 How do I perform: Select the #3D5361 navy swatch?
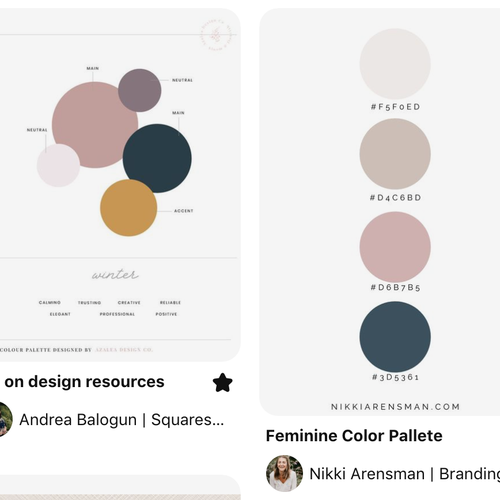(395, 337)
